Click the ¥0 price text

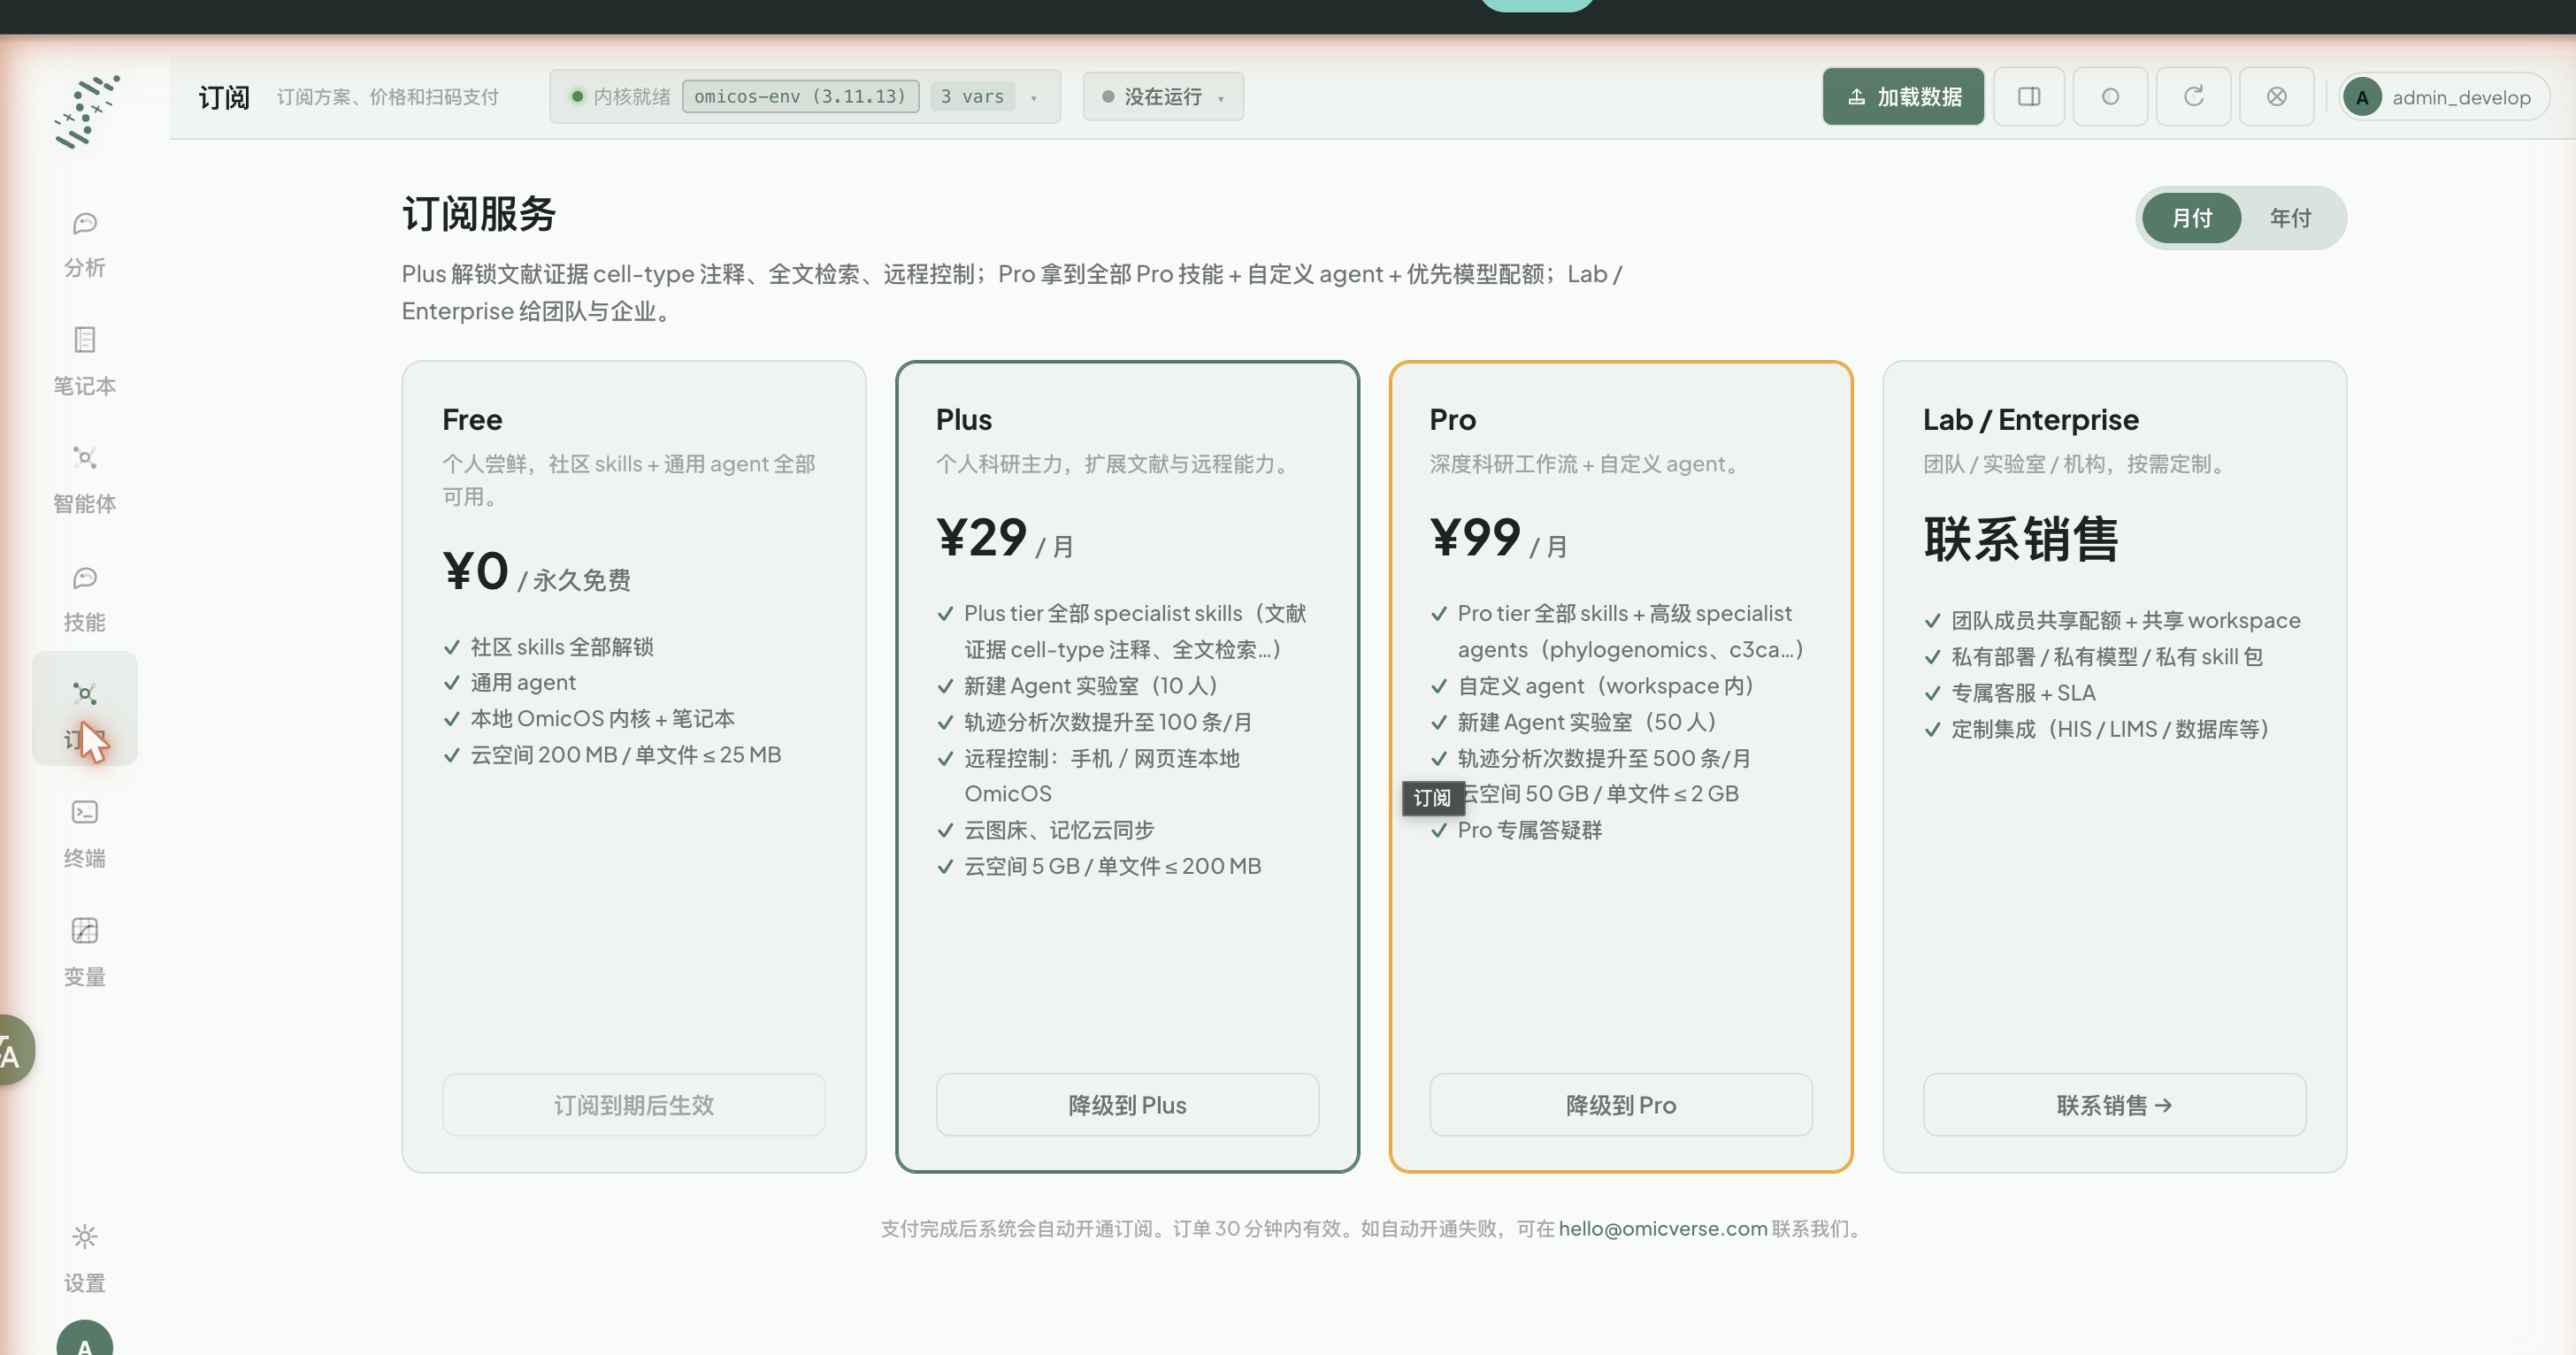[x=476, y=572]
